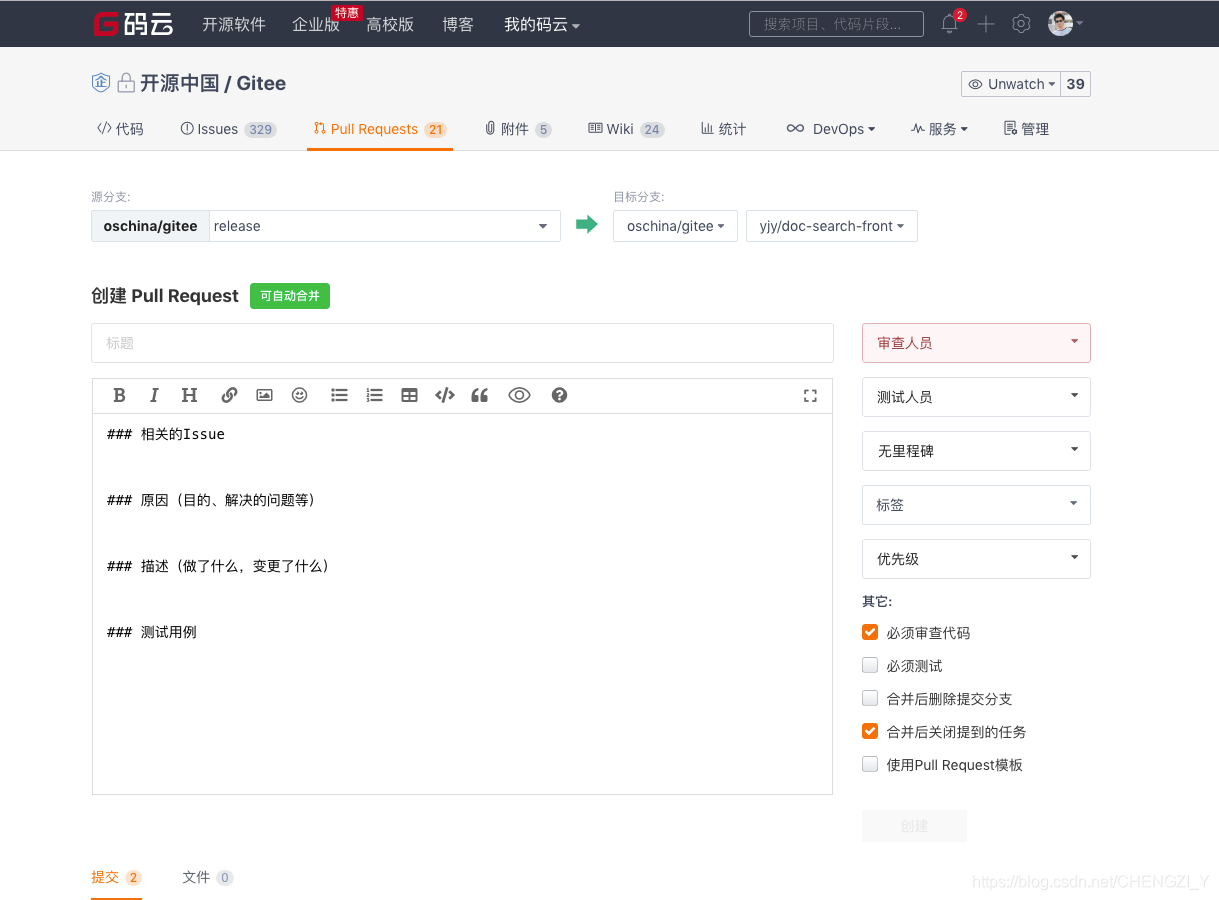The image size is (1219, 900).
Task: Go to 企业版 in top navigation
Action: point(316,25)
